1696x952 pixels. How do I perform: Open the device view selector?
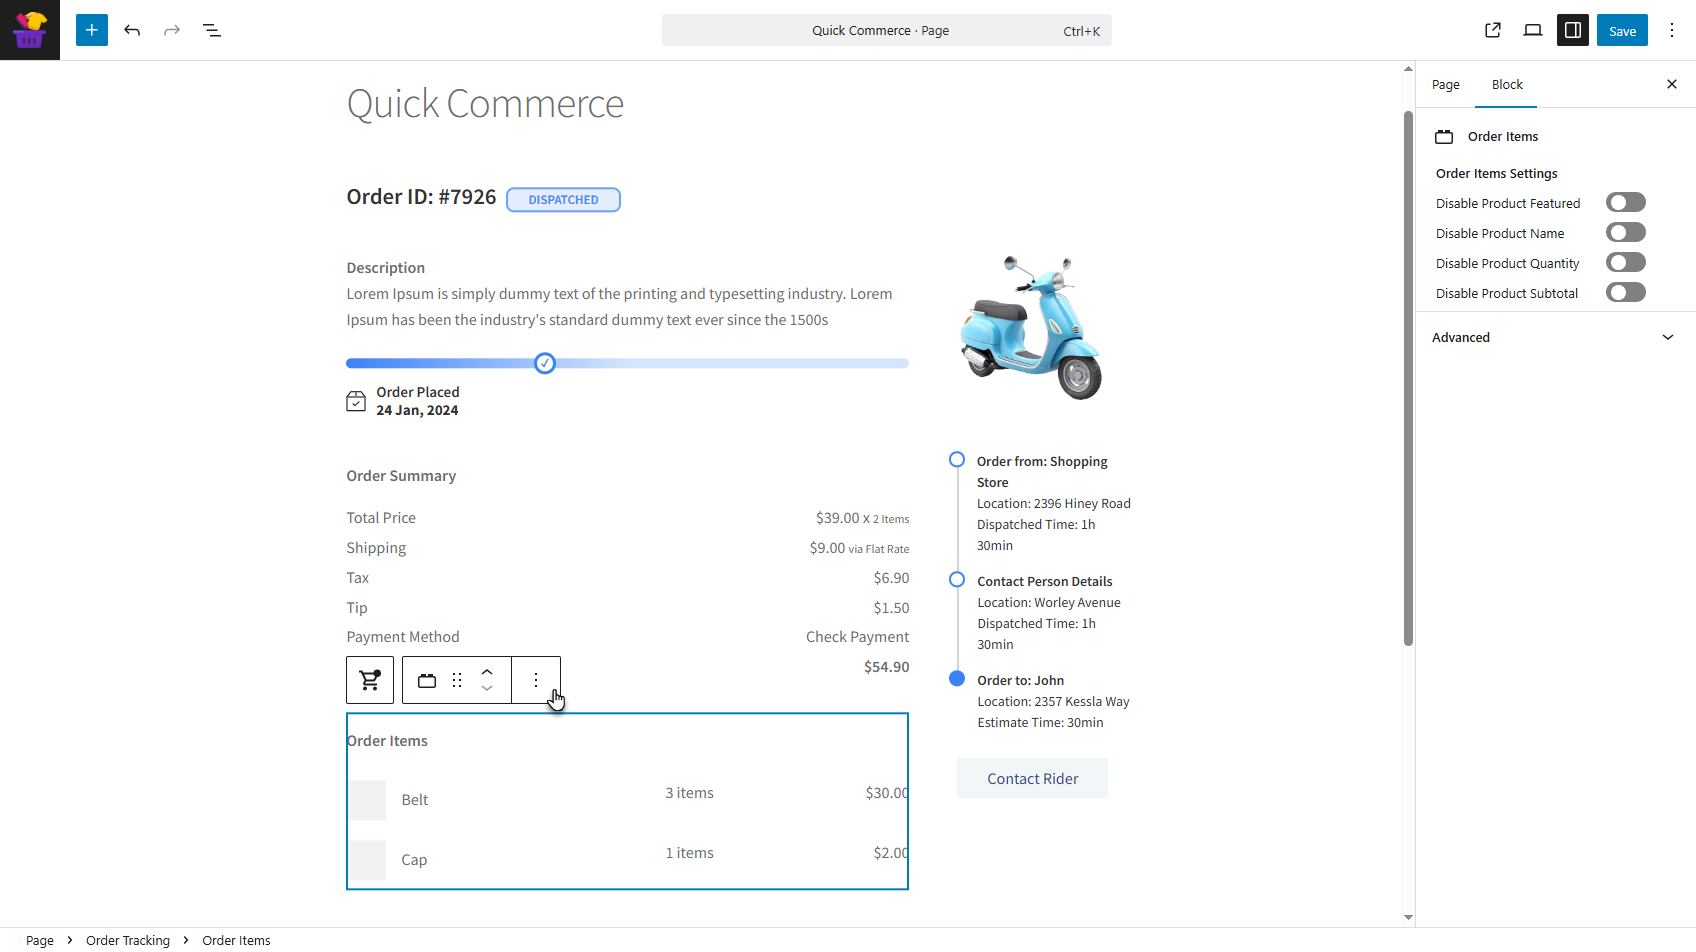[x=1532, y=30]
